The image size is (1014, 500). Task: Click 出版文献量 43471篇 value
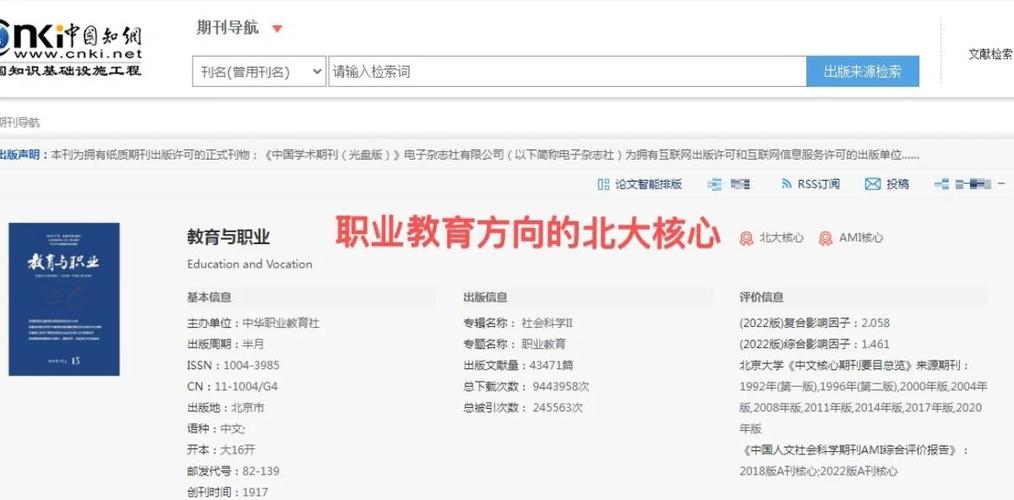coord(552,365)
